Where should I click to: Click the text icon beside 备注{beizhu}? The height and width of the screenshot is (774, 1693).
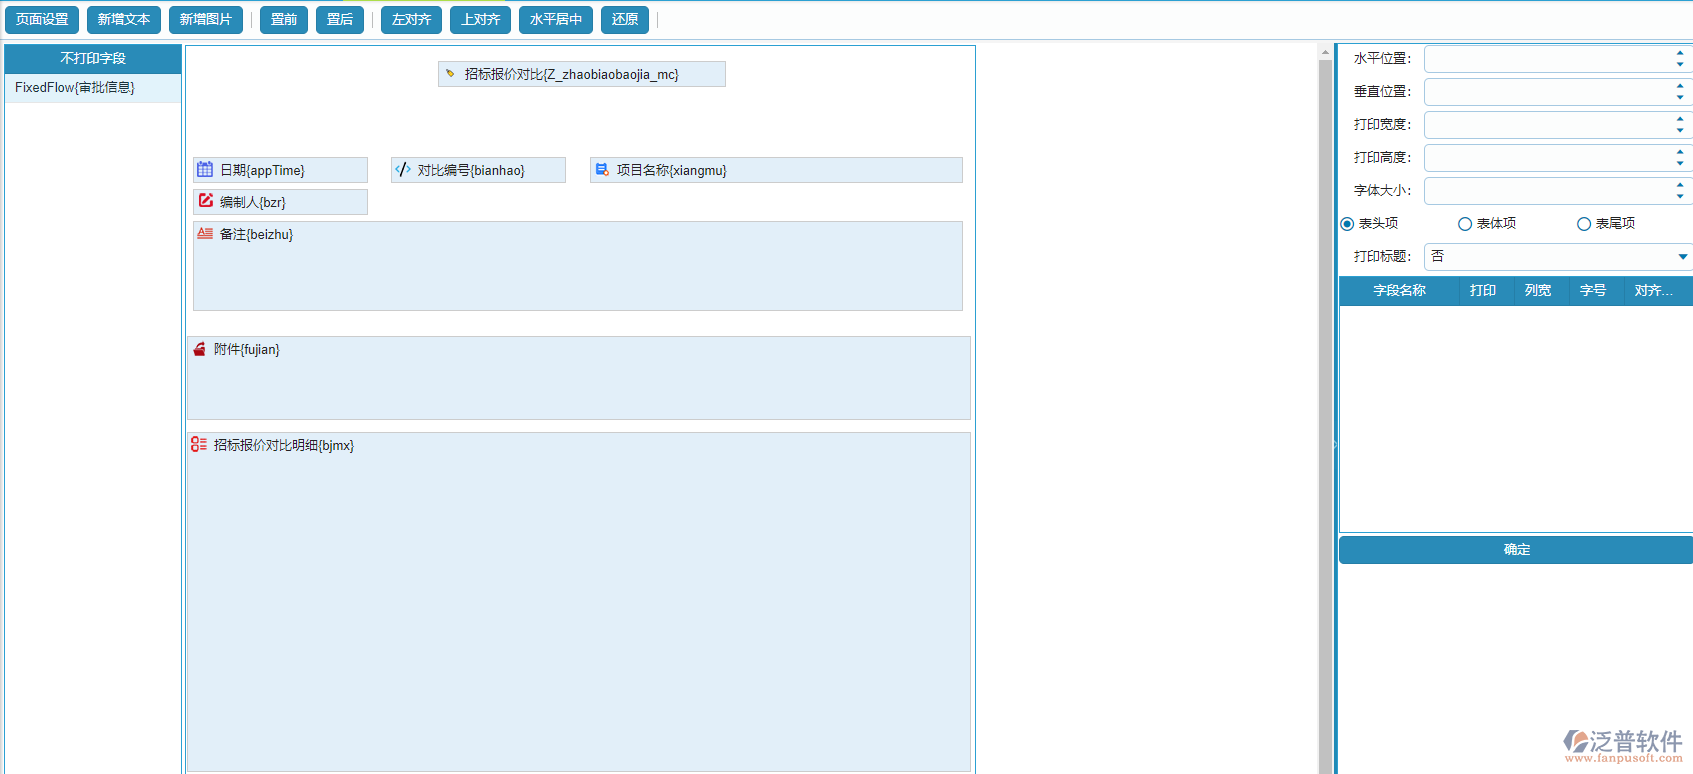205,234
